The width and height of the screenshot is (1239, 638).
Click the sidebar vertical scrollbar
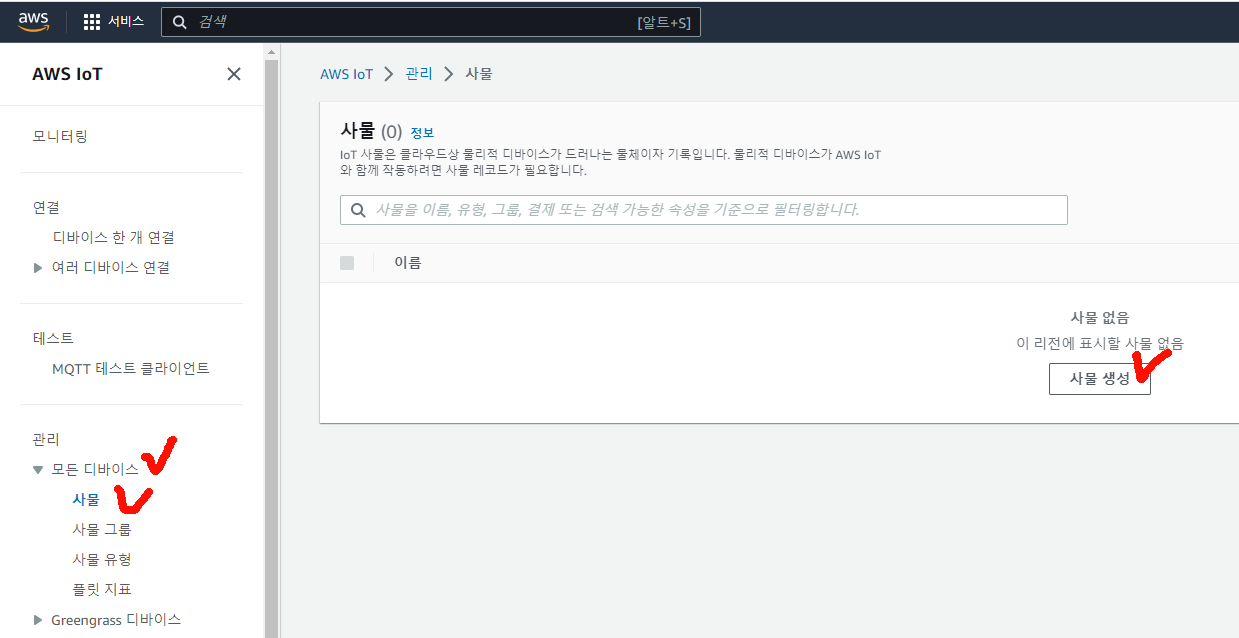(x=271, y=349)
